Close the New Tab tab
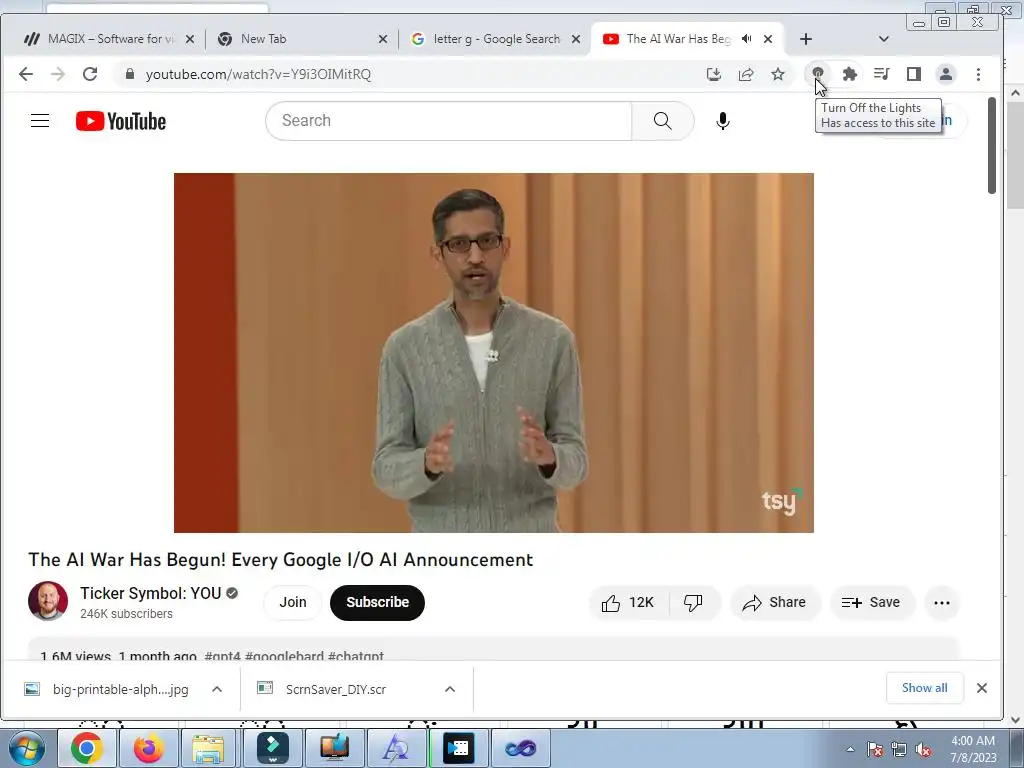The image size is (1024, 768). [383, 39]
